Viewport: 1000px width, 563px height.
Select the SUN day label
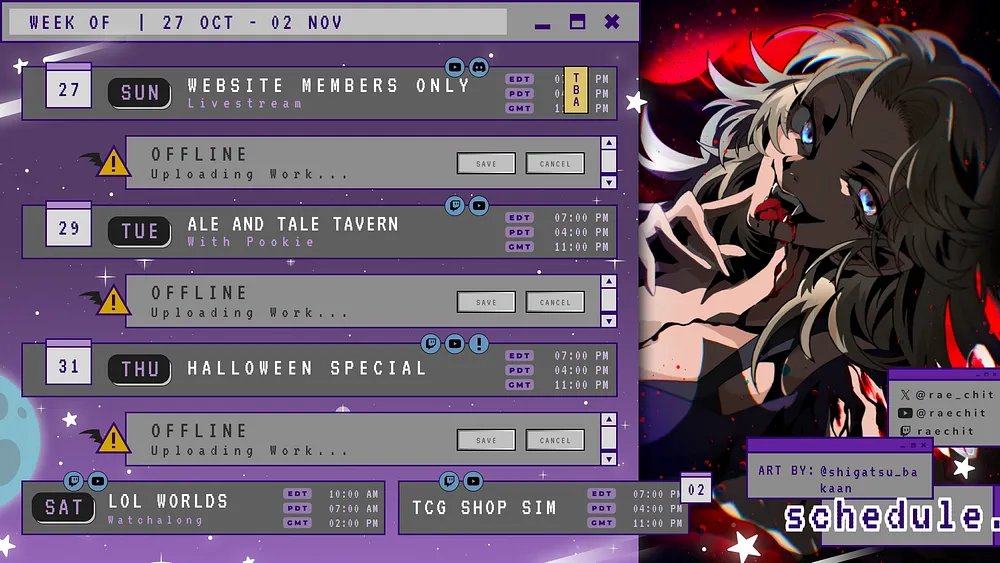[139, 93]
